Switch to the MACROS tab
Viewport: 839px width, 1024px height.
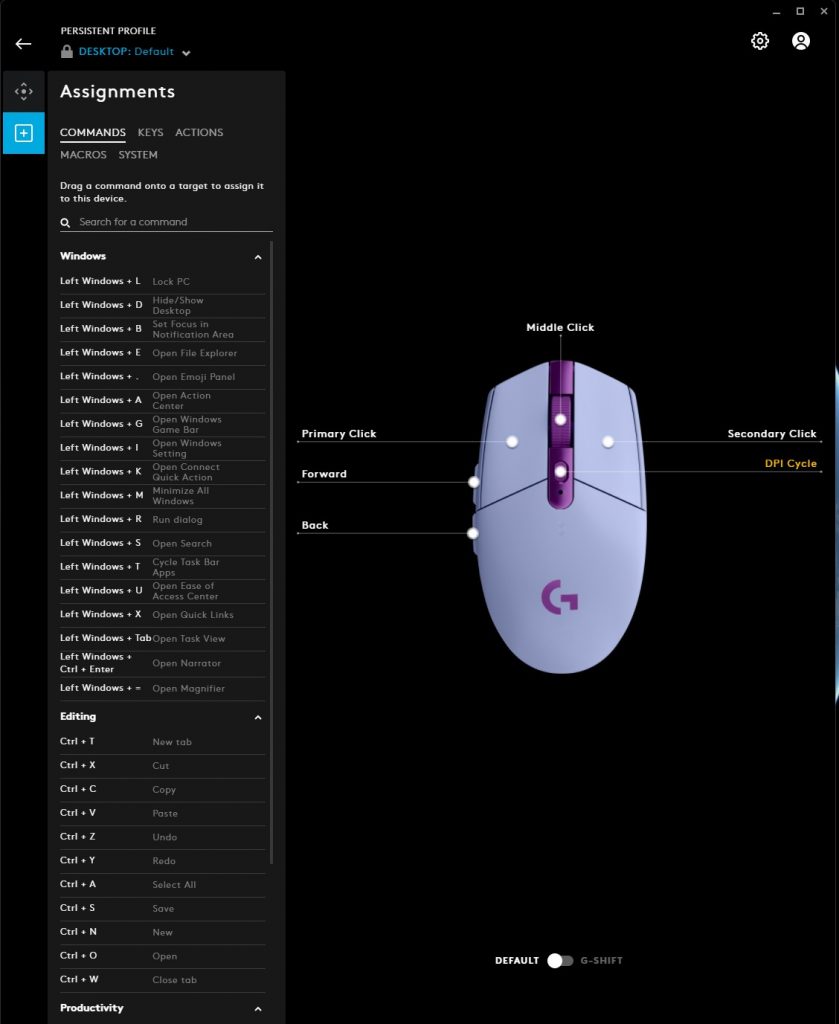pyautogui.click(x=83, y=155)
